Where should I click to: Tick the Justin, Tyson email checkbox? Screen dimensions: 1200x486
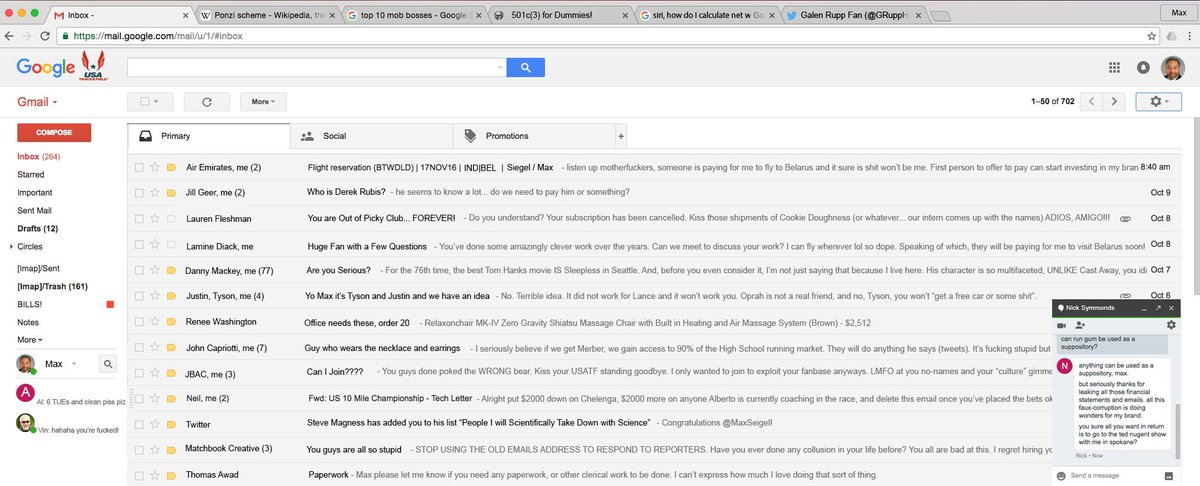[139, 296]
